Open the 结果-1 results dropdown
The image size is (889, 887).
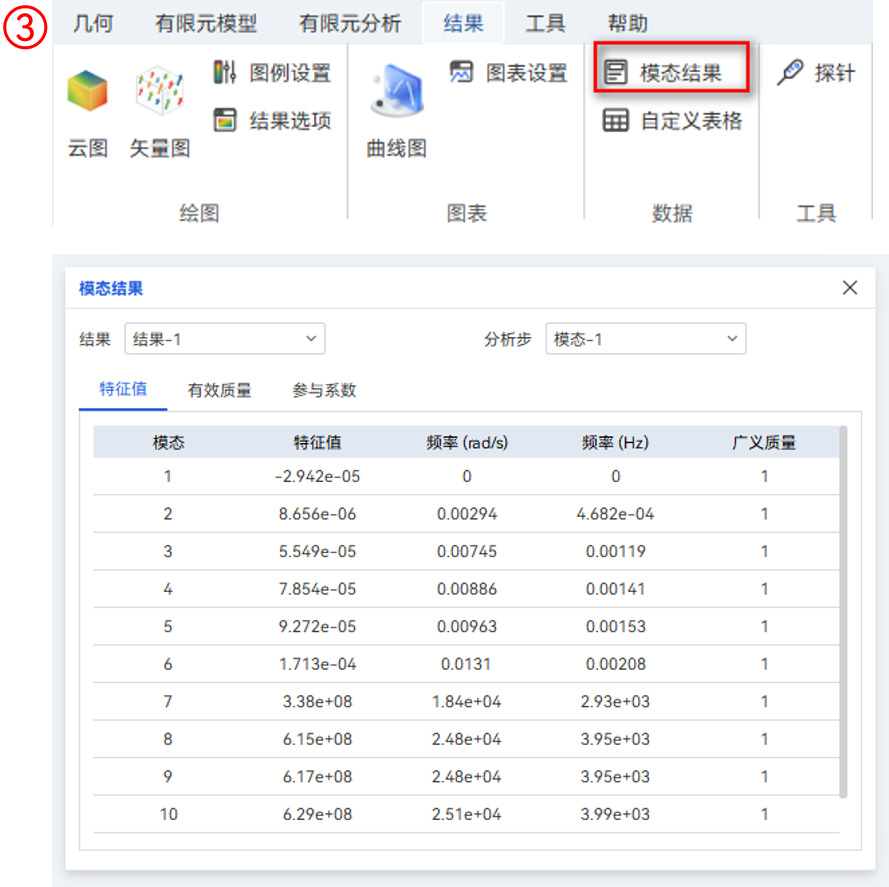224,338
